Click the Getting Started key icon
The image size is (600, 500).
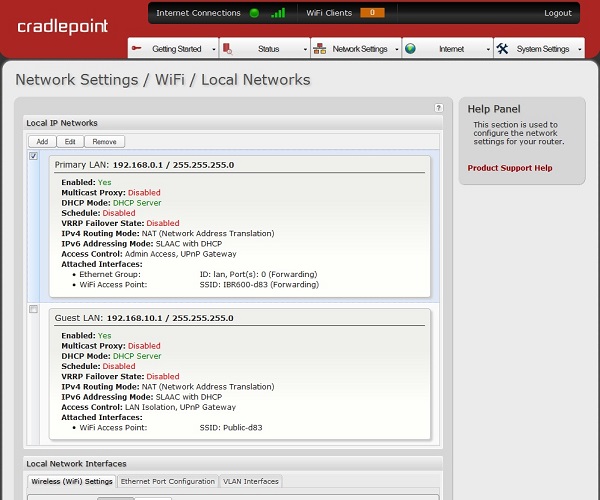pos(137,48)
